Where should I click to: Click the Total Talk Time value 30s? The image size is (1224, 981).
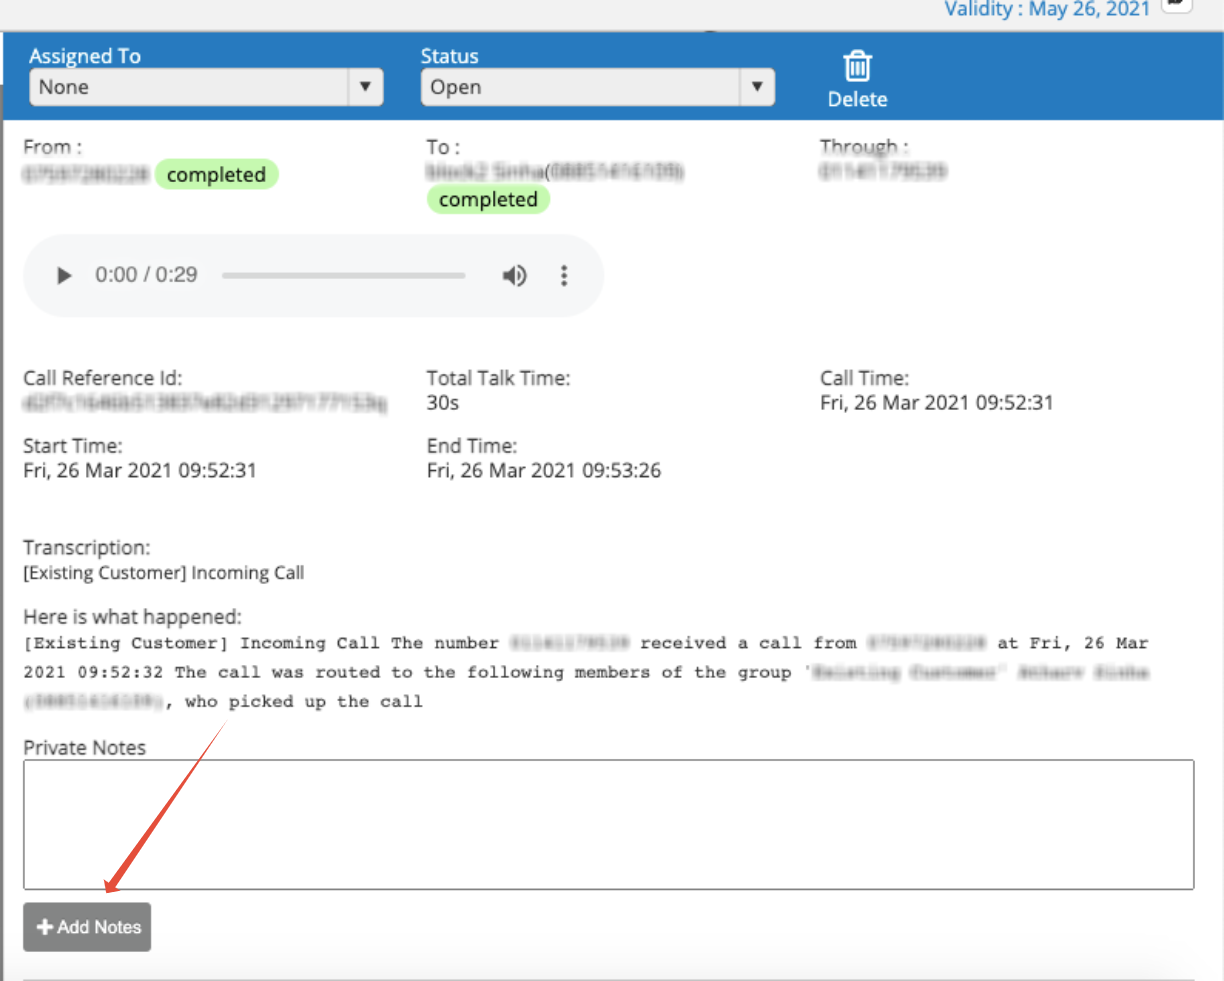click(x=443, y=403)
